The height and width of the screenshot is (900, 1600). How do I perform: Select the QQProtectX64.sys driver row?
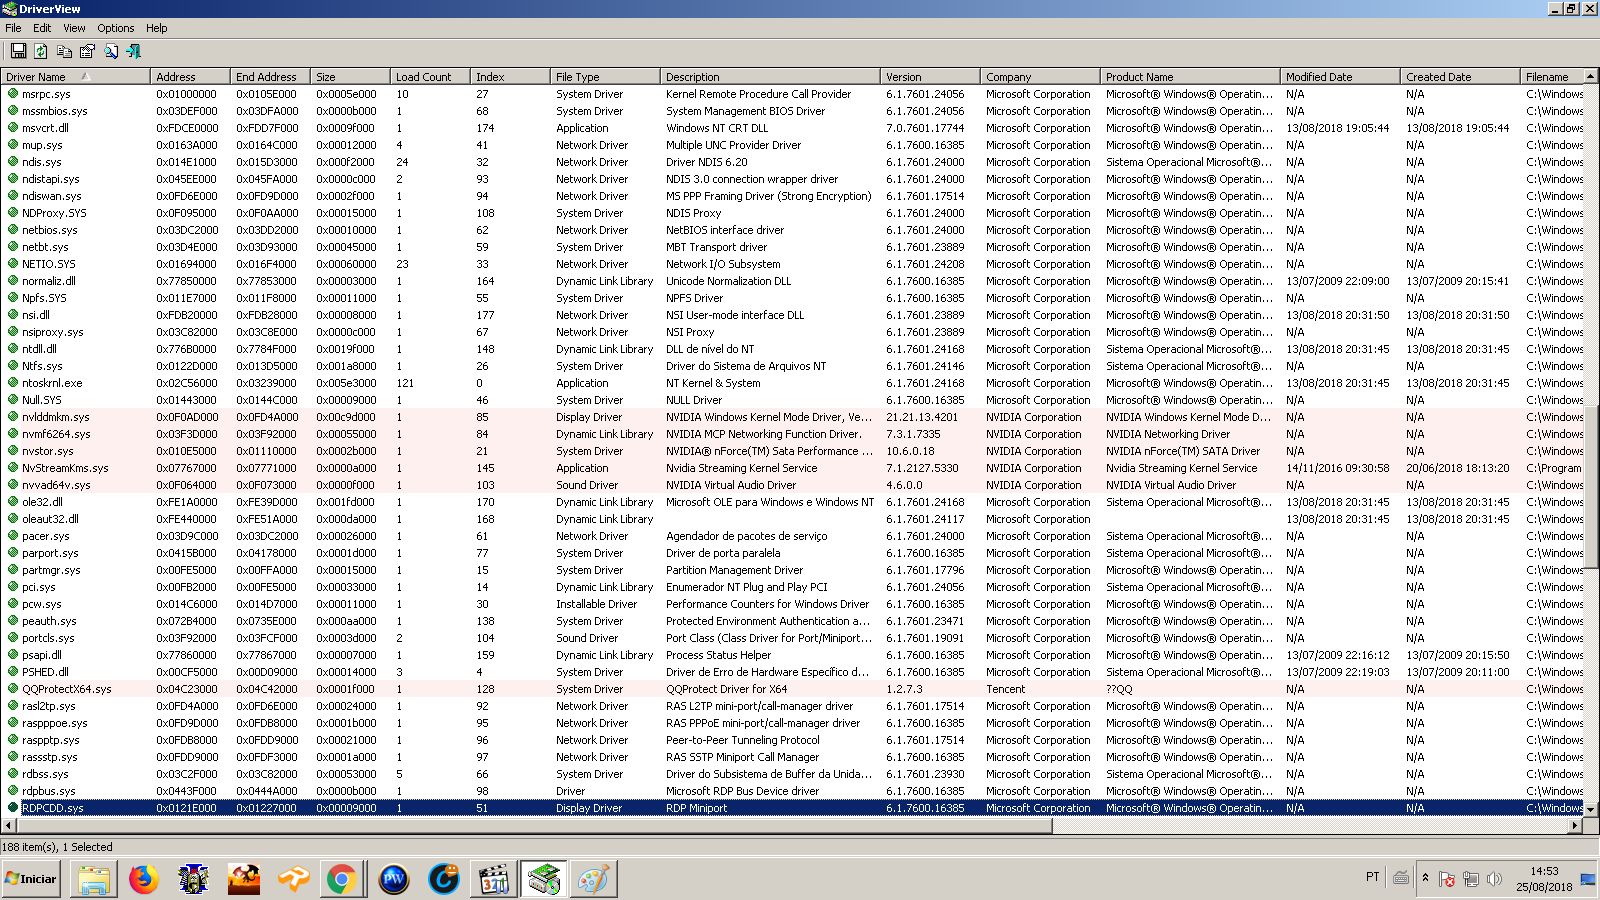point(792,689)
